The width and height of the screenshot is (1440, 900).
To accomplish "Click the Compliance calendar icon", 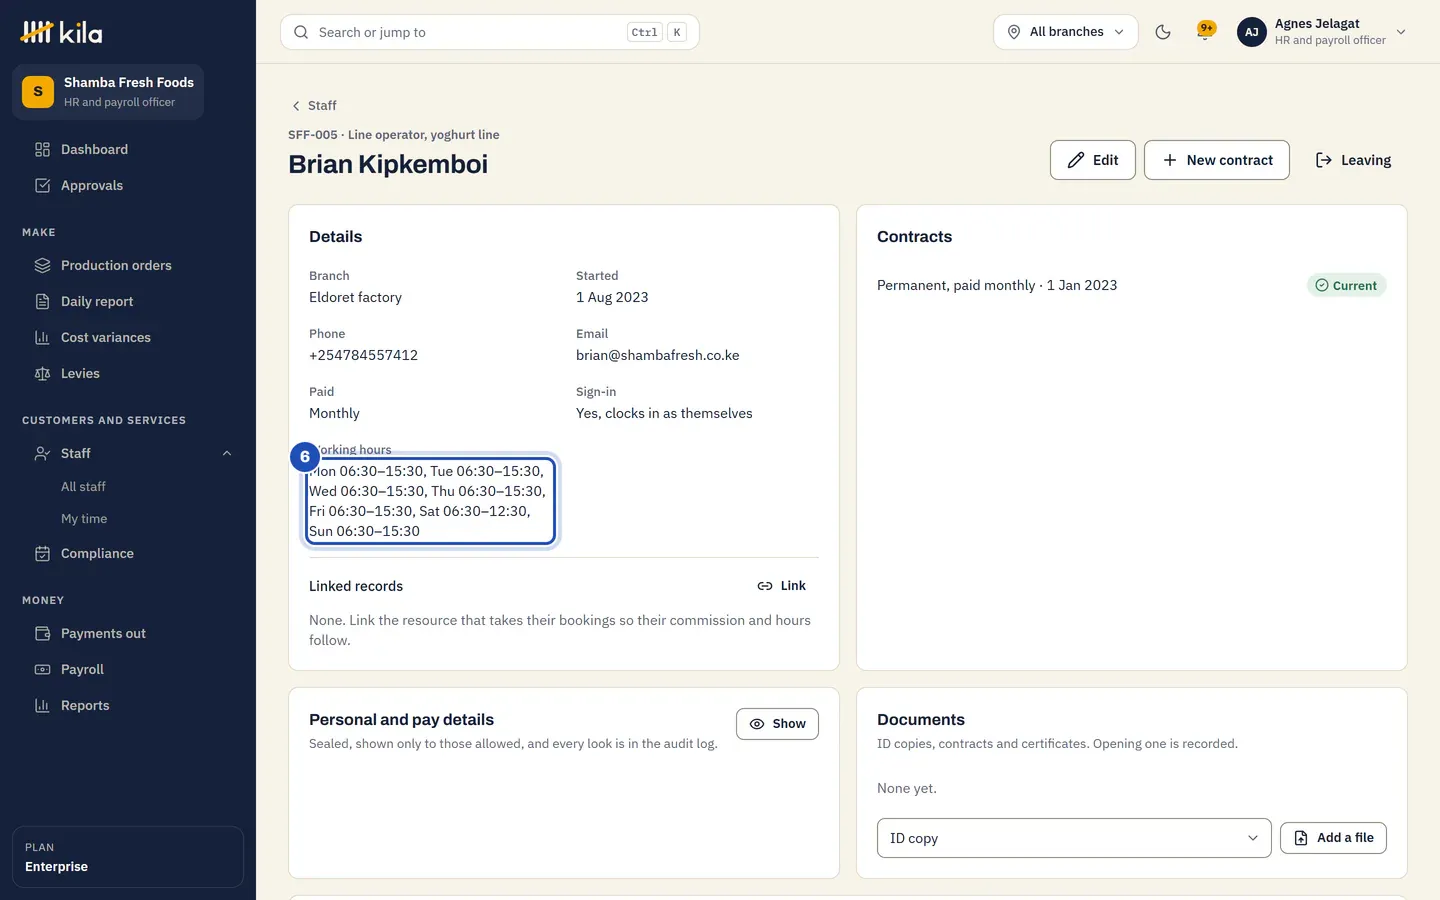I will coord(42,554).
